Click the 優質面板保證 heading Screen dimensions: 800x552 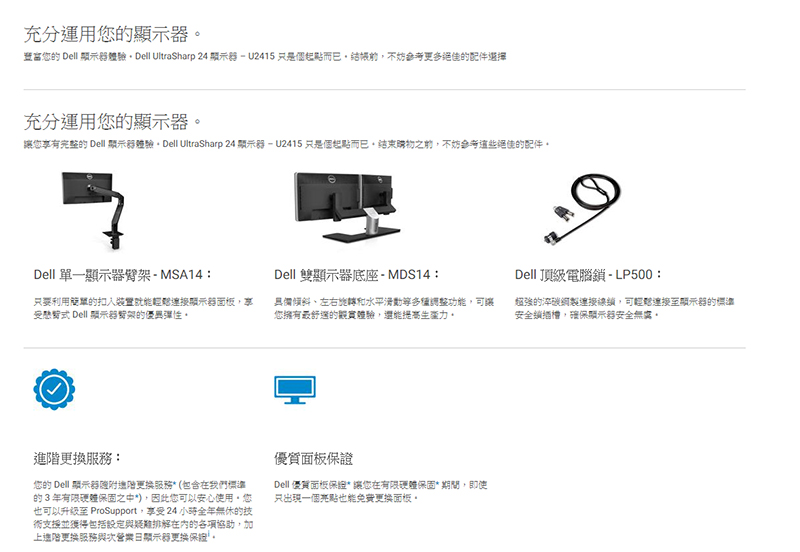(x=313, y=458)
